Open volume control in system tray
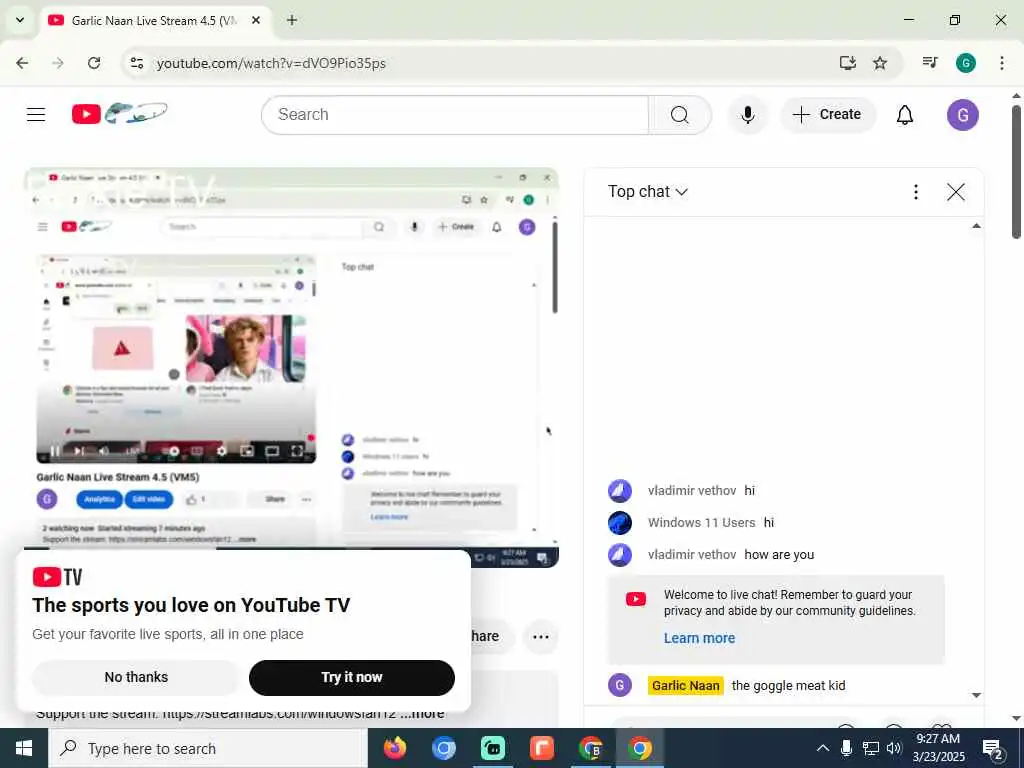Screen dimensions: 1024x768 (x=894, y=748)
